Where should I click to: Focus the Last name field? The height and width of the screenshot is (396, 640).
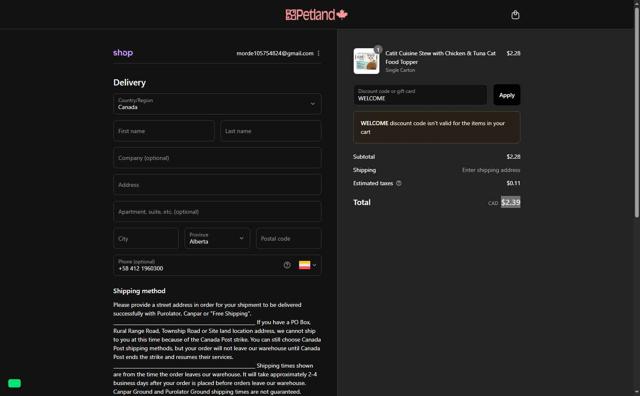tap(271, 131)
